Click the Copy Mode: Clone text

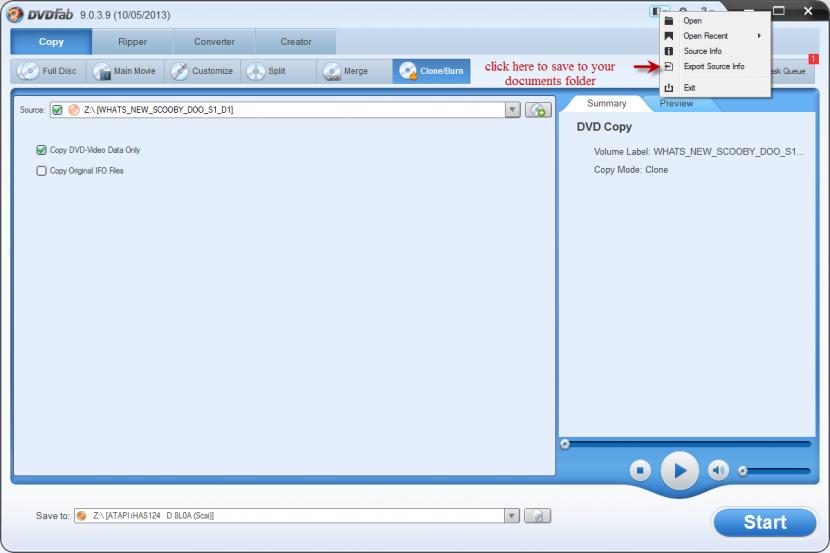[x=631, y=170]
